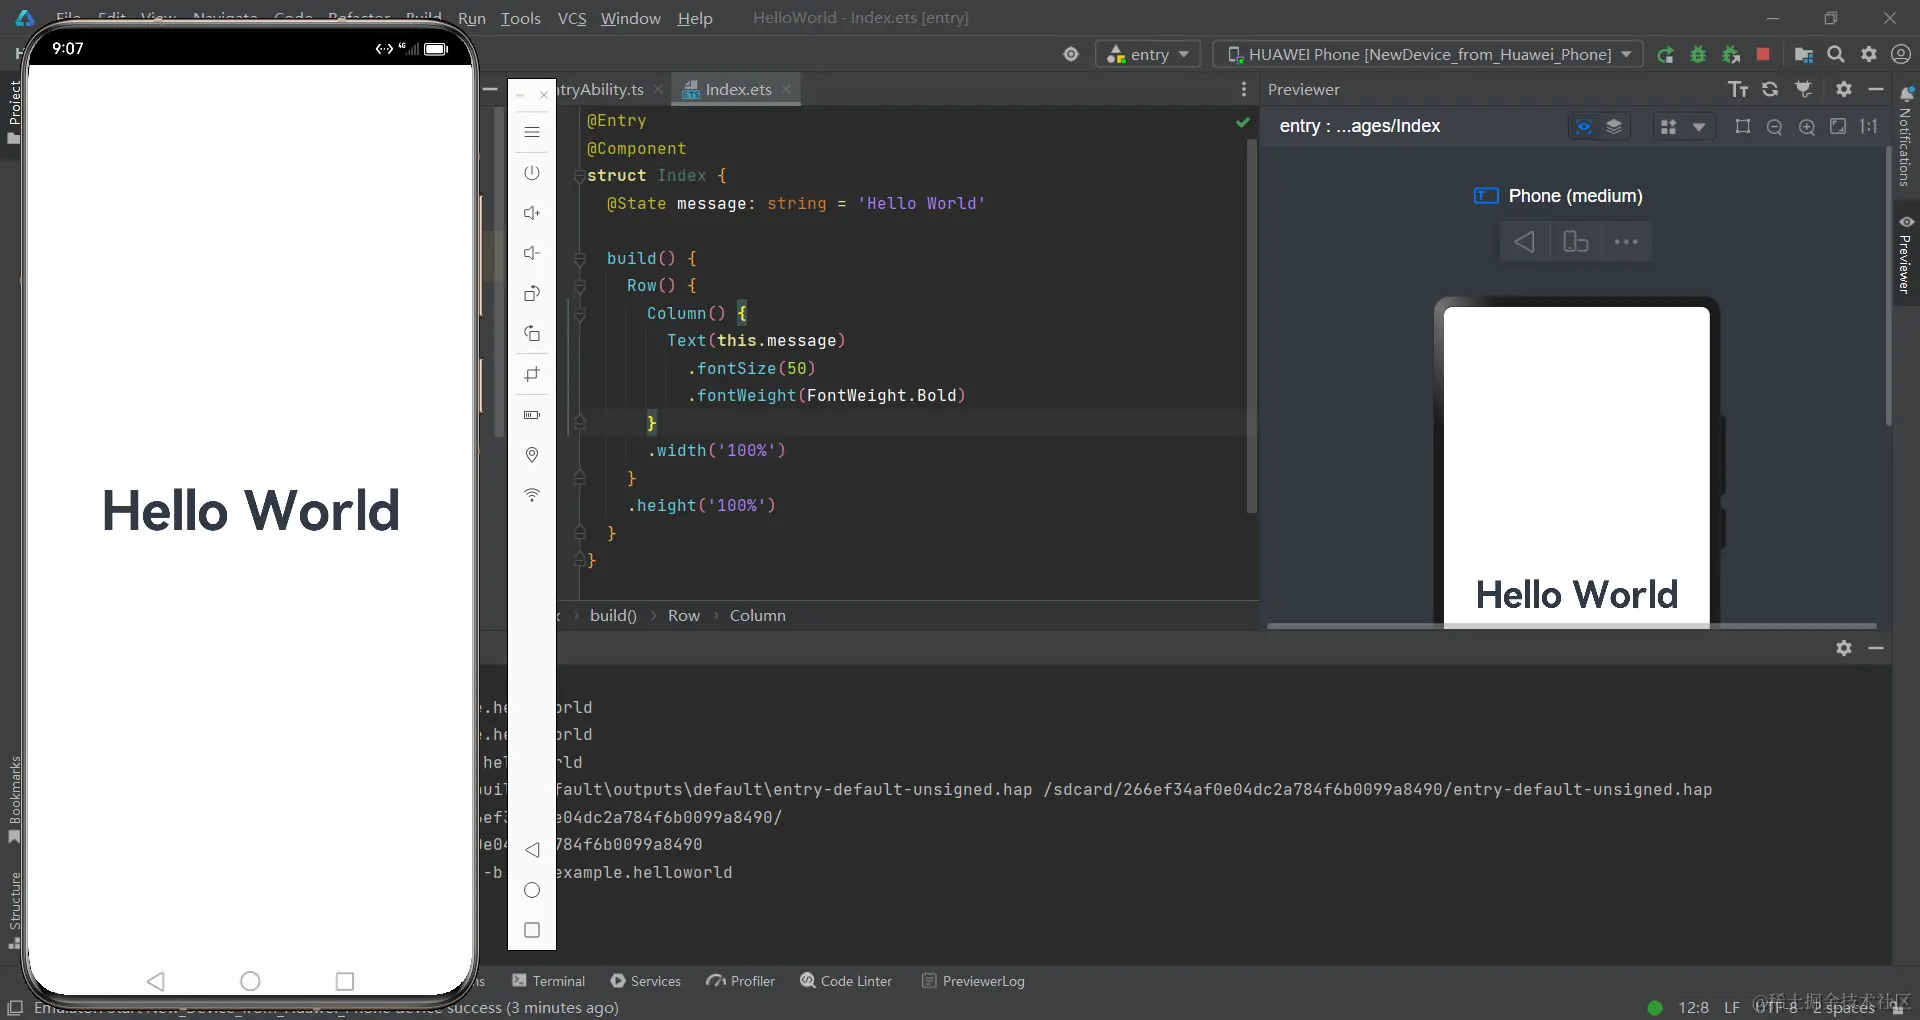Screen dimensions: 1920x1020
Task: Fit the preview to screen
Action: (x=1838, y=126)
